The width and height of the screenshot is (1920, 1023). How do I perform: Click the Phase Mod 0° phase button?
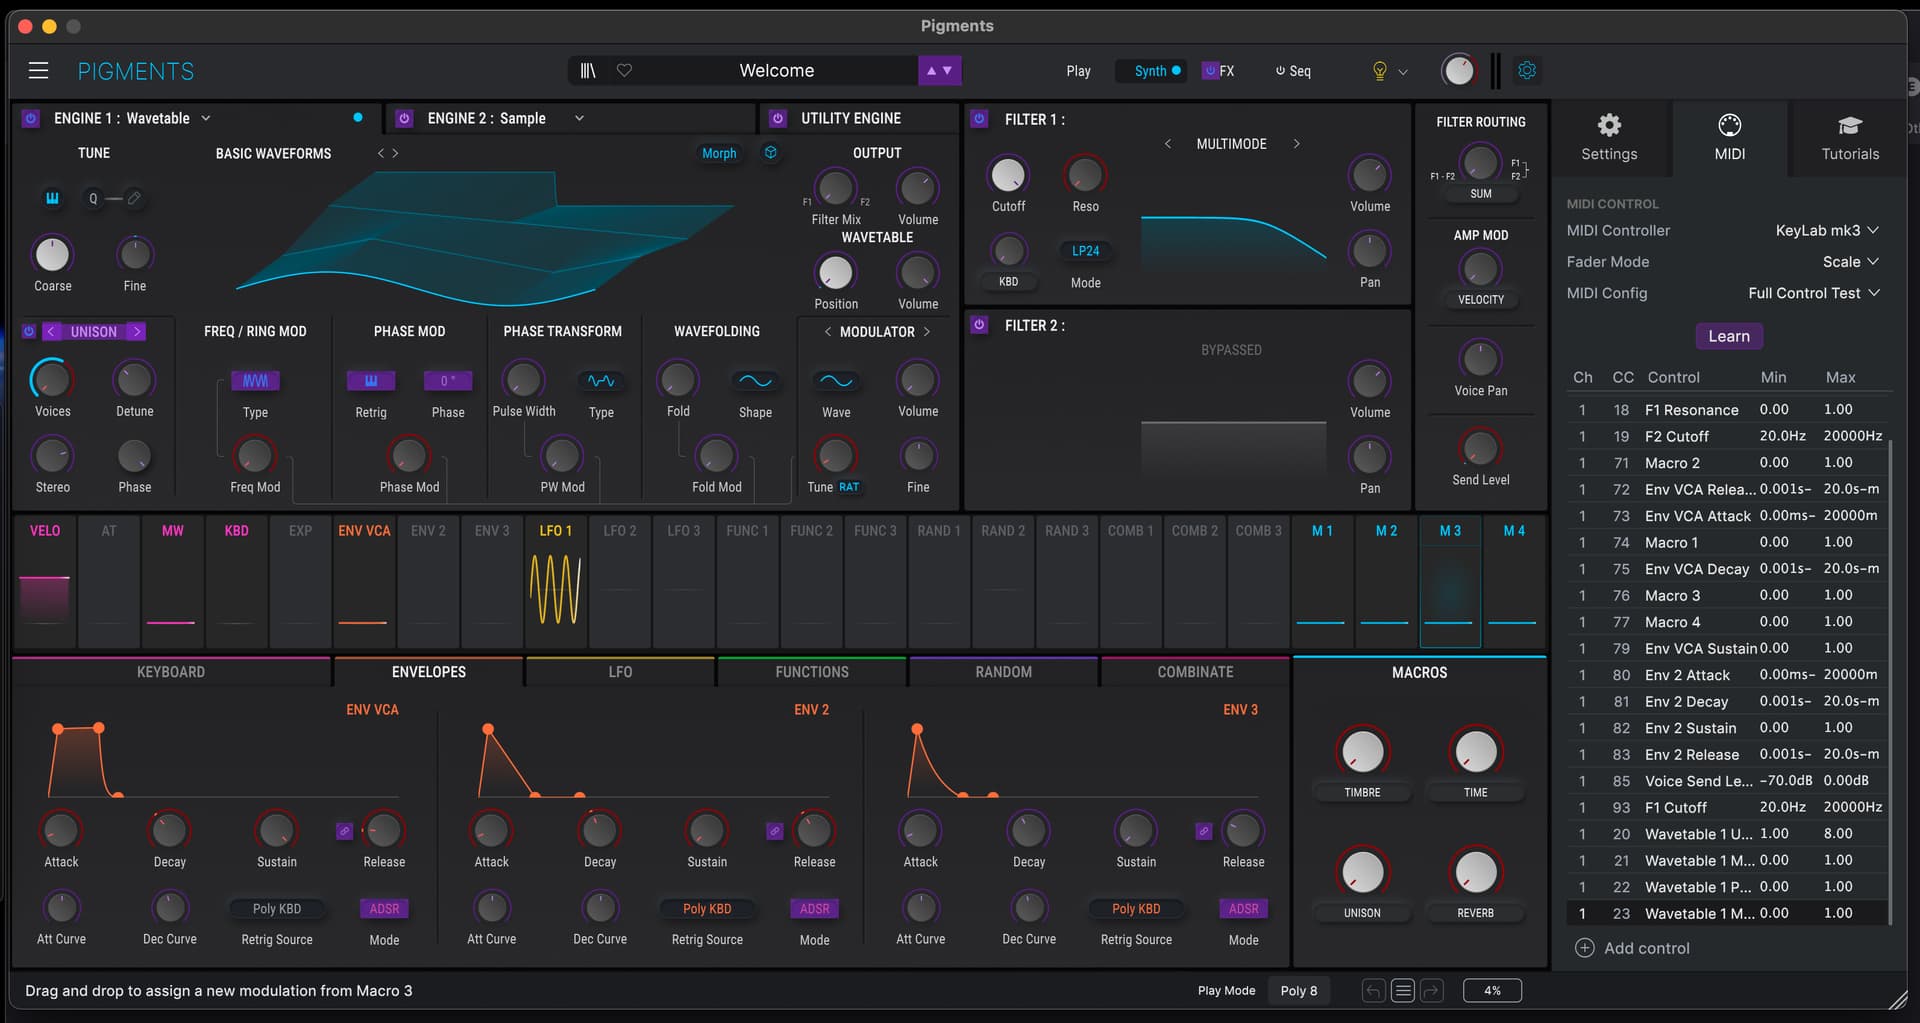point(447,381)
